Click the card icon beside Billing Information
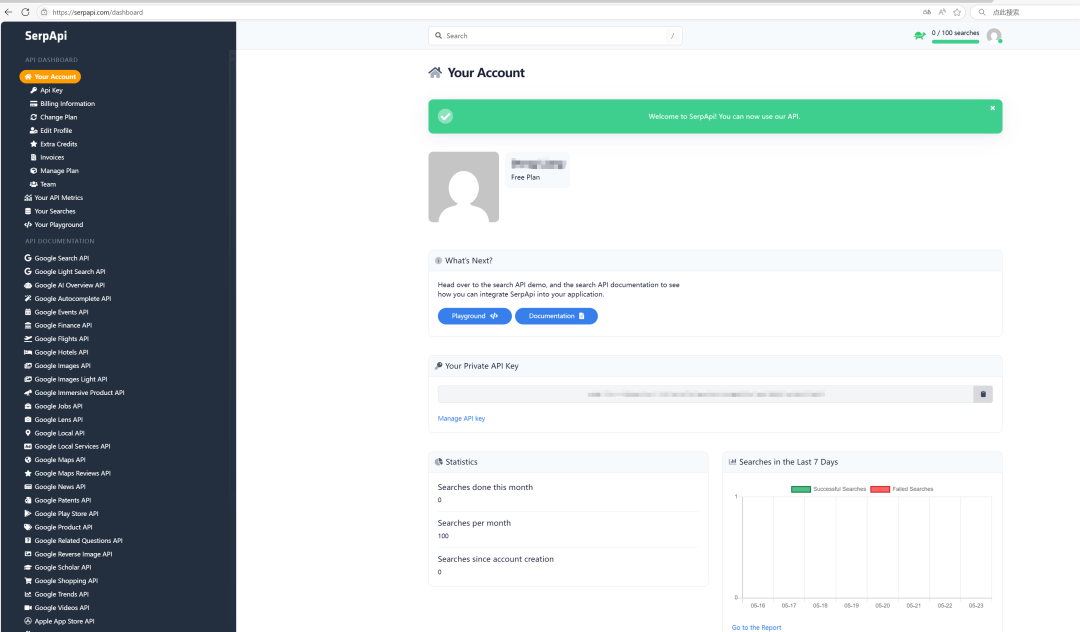This screenshot has width=1080, height=632. click(33, 104)
